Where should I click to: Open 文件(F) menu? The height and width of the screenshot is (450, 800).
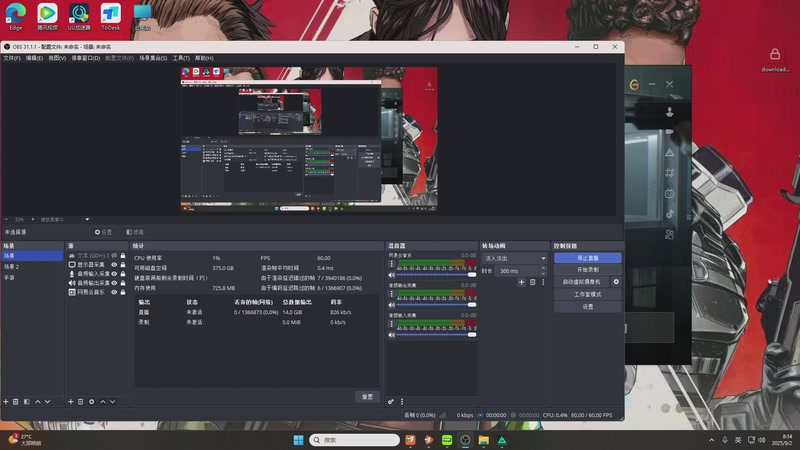(12, 58)
